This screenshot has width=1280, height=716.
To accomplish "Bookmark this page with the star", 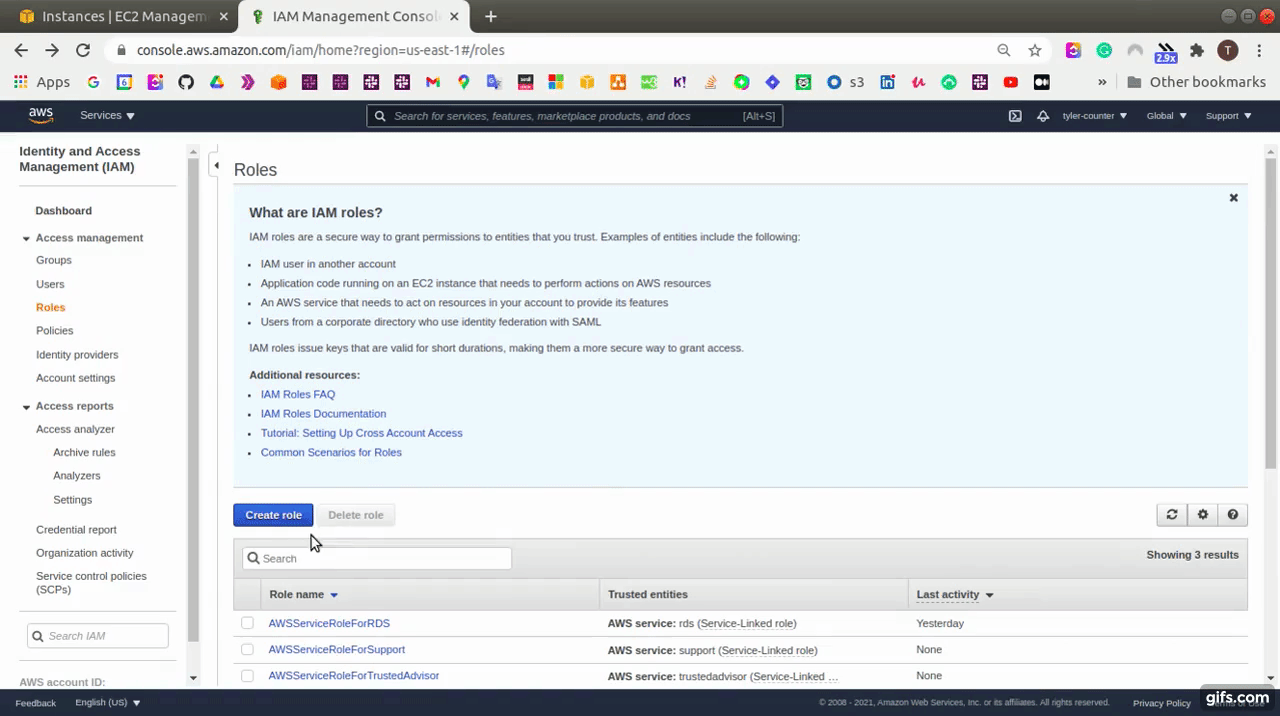I will coord(1035,50).
